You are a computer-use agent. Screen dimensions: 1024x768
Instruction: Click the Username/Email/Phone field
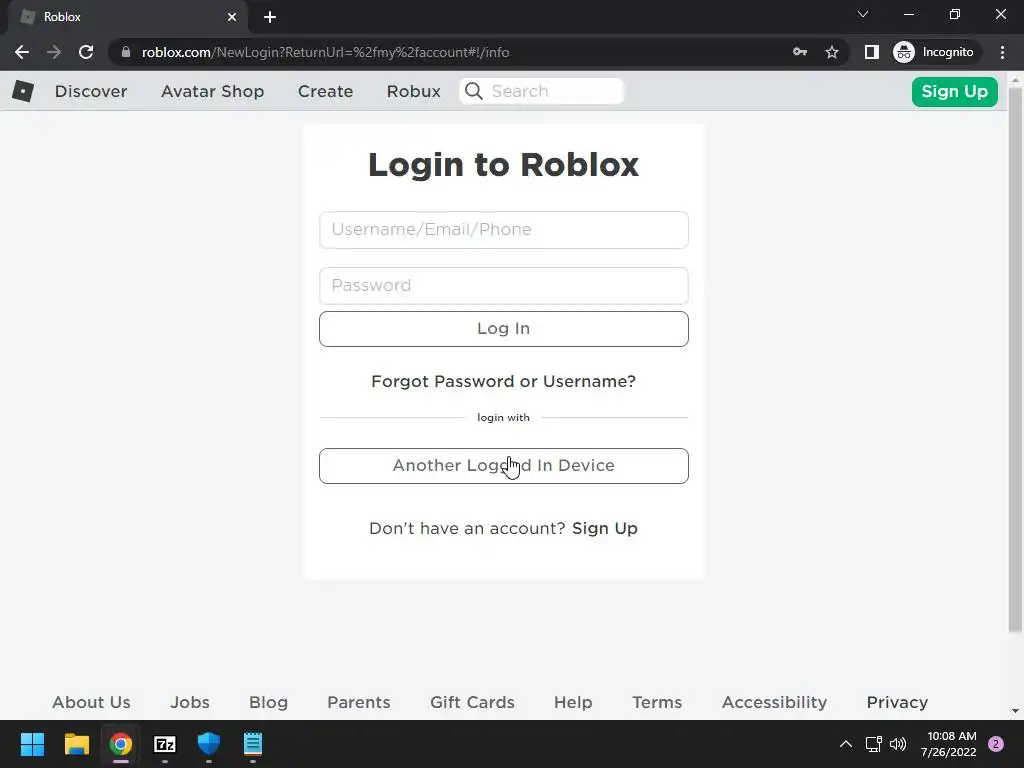[x=504, y=230]
